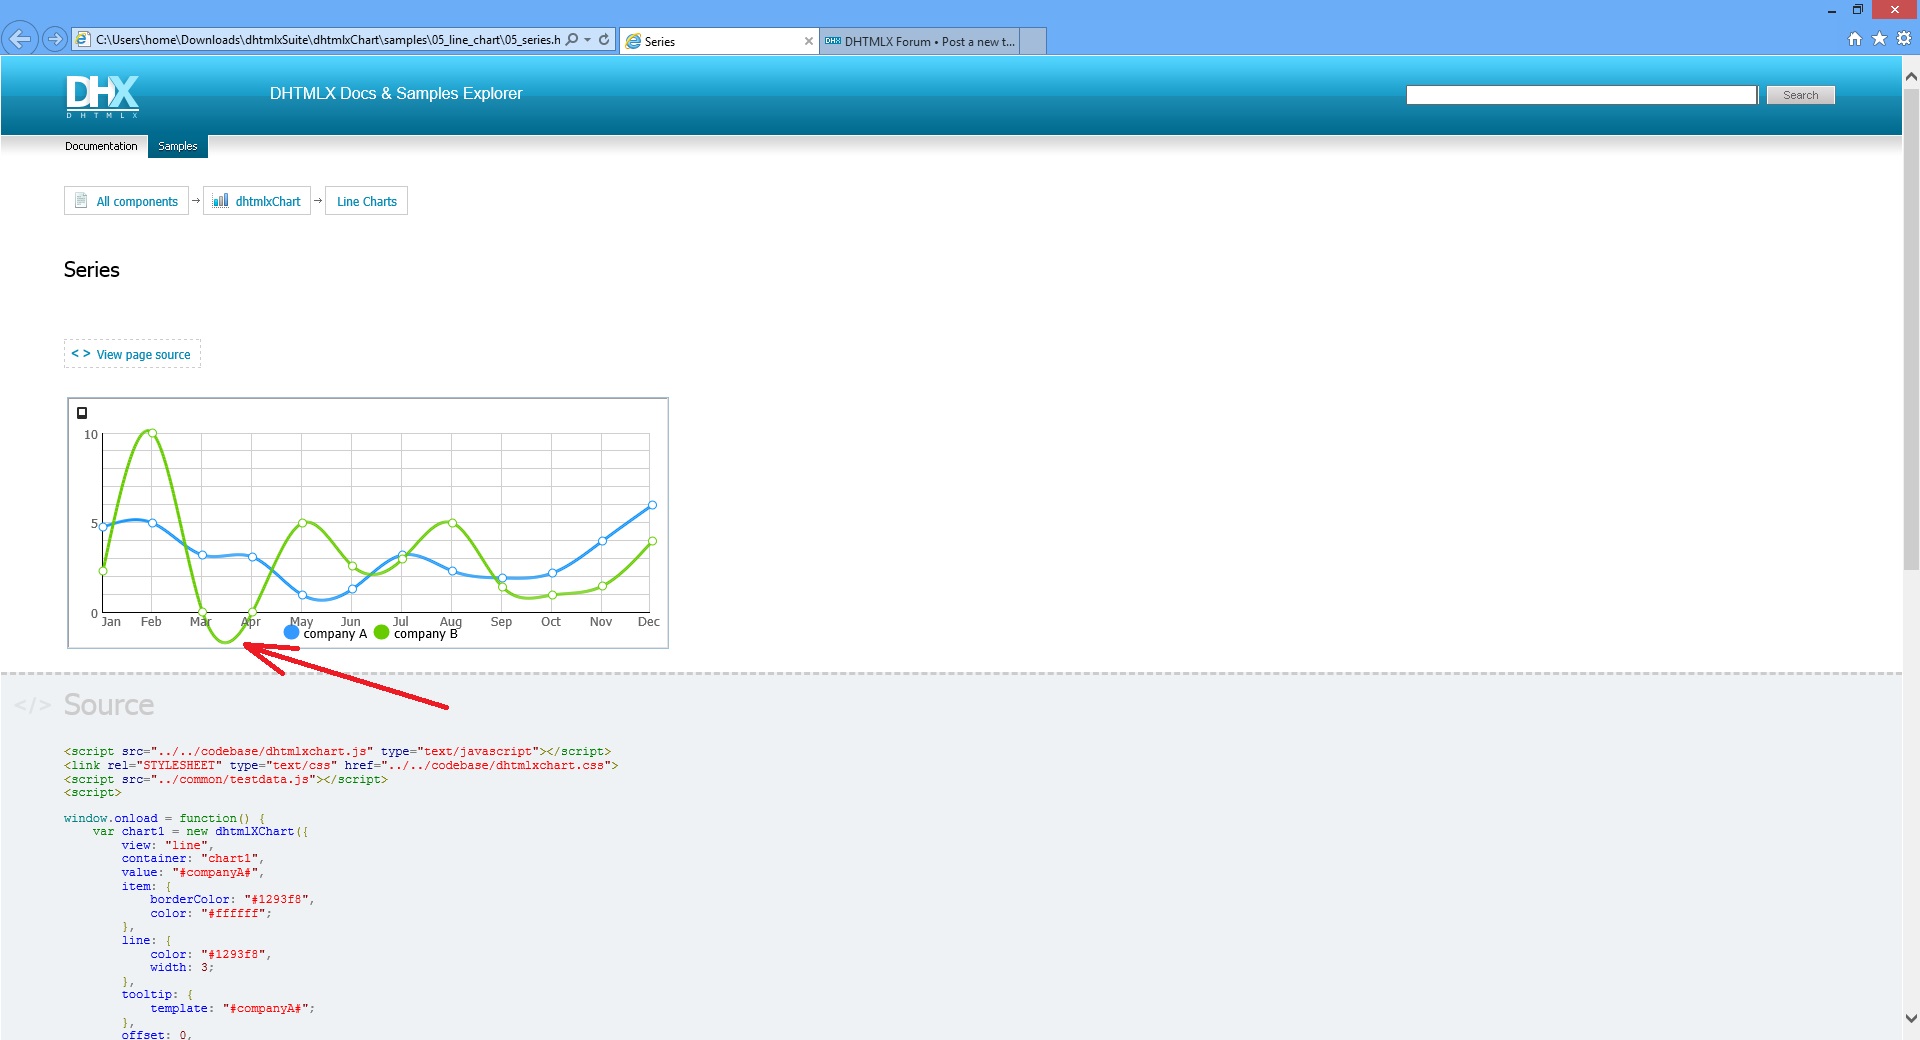This screenshot has height=1040, width=1920.
Task: Click the Search button
Action: 1800,95
